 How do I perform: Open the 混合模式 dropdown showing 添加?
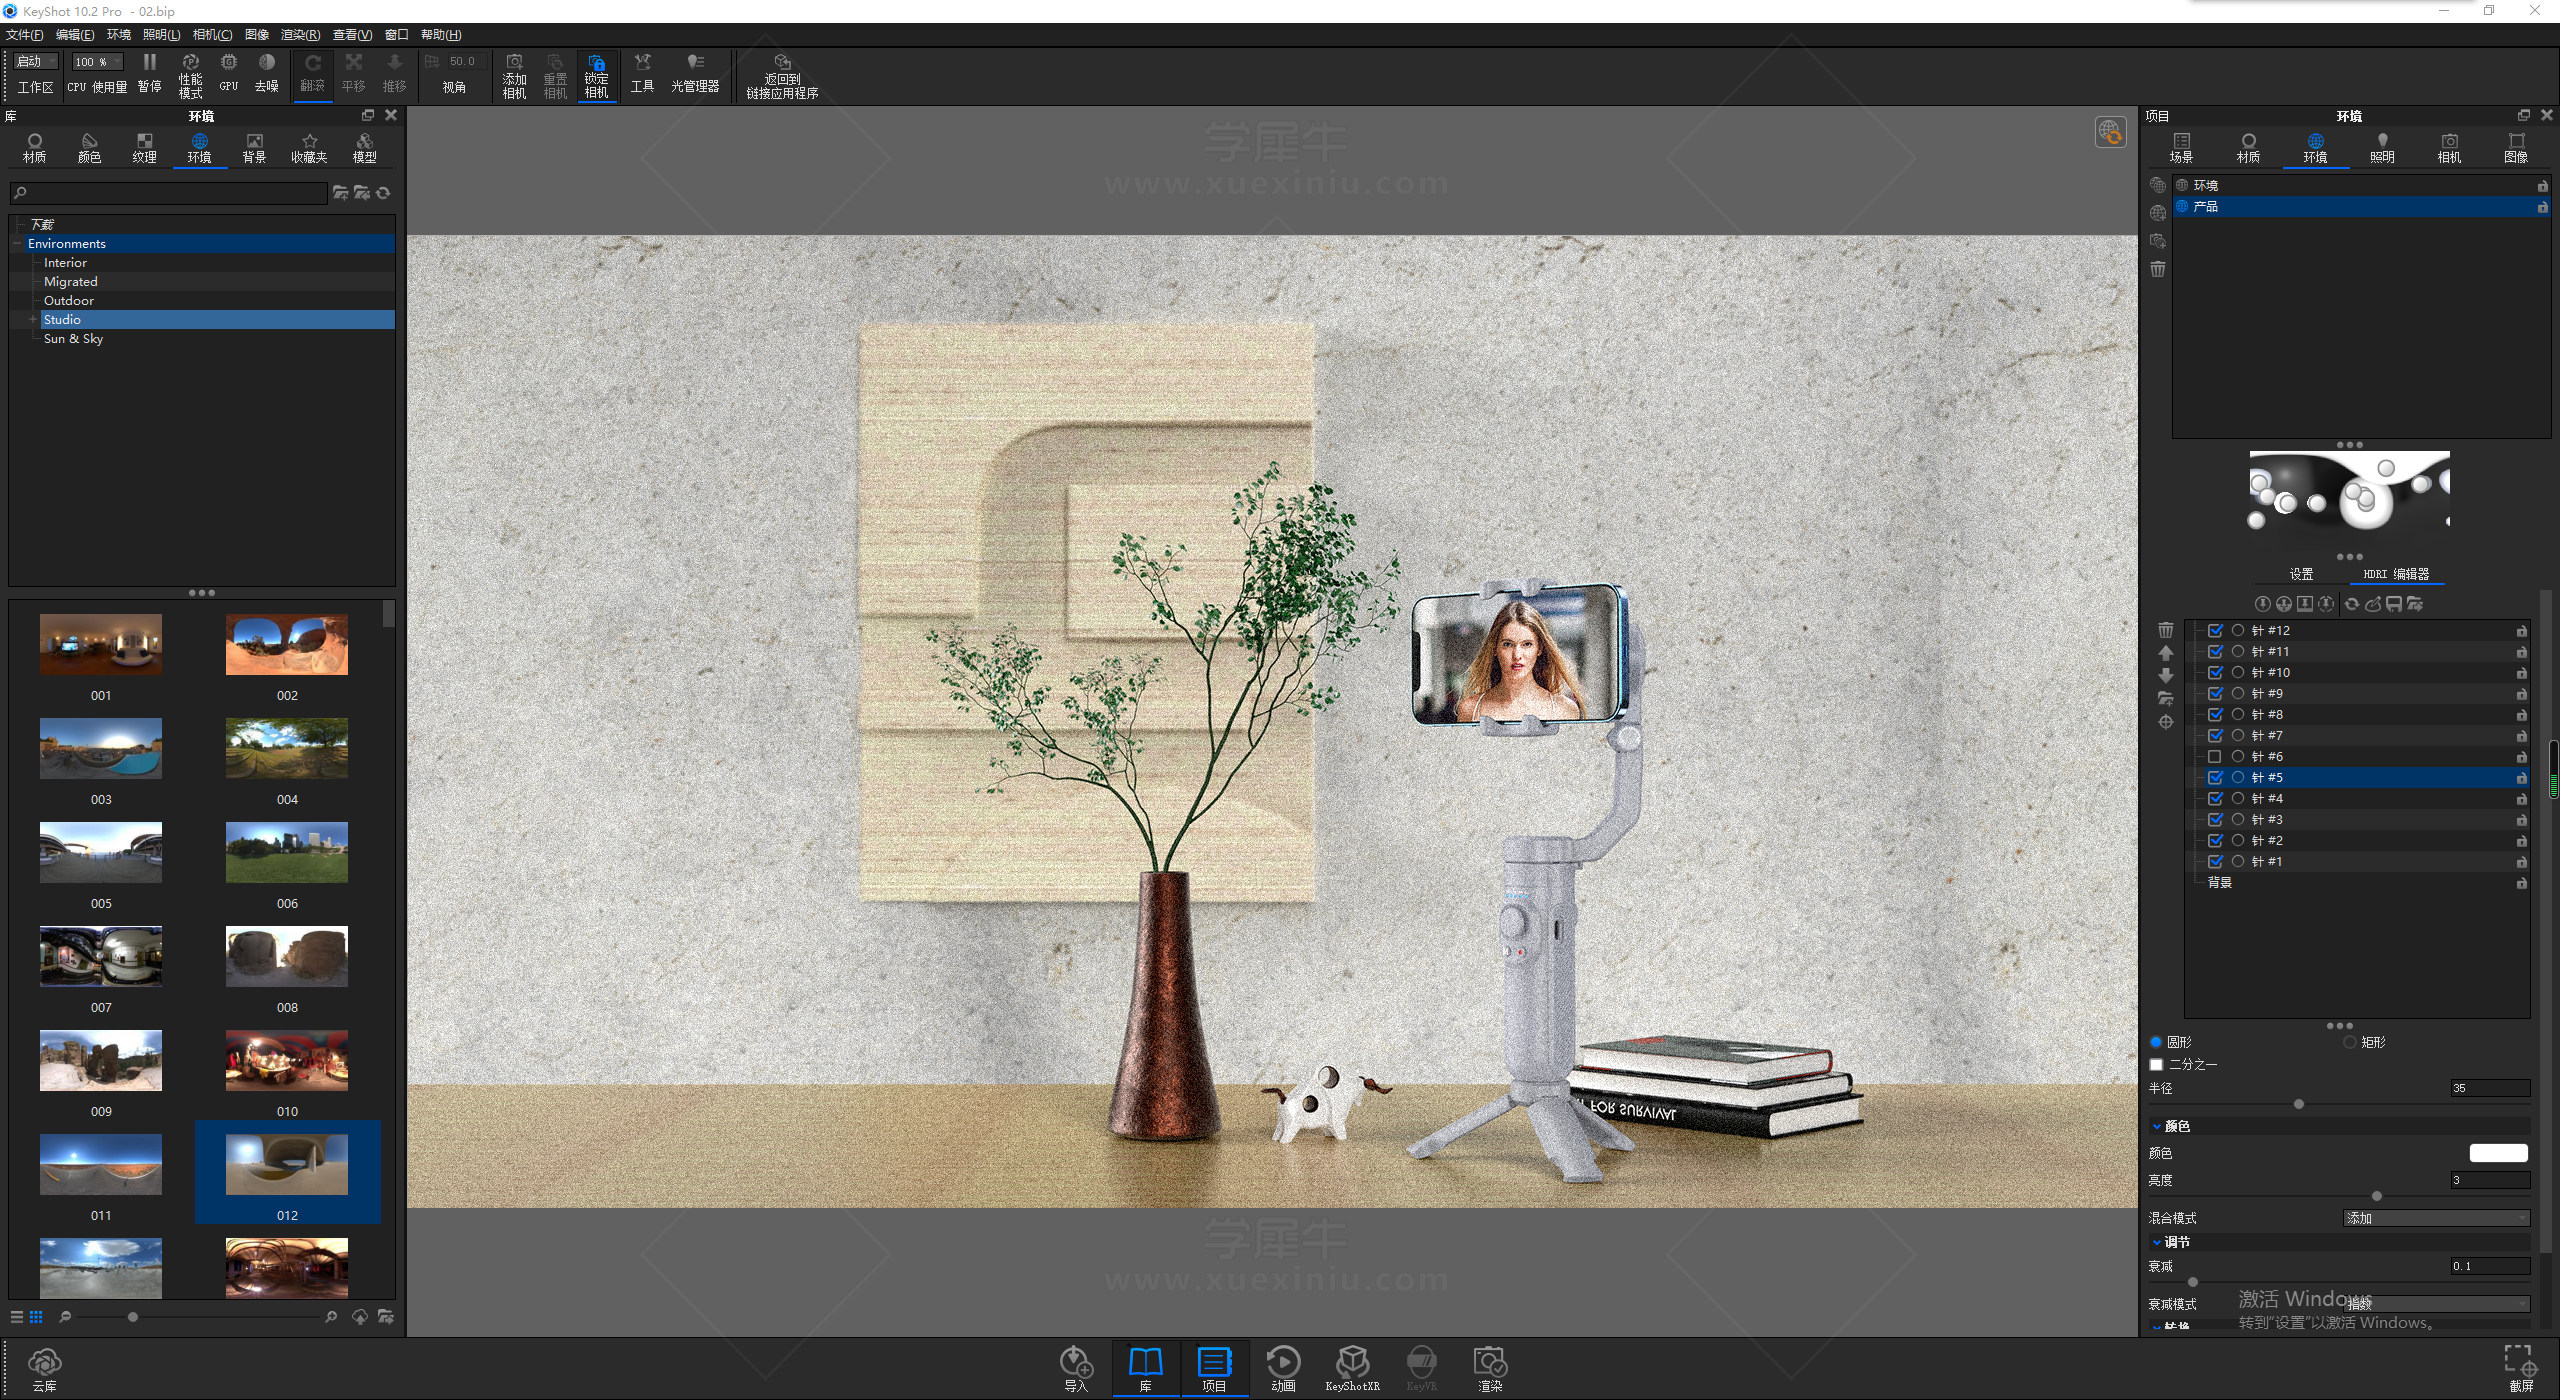pos(2436,1218)
